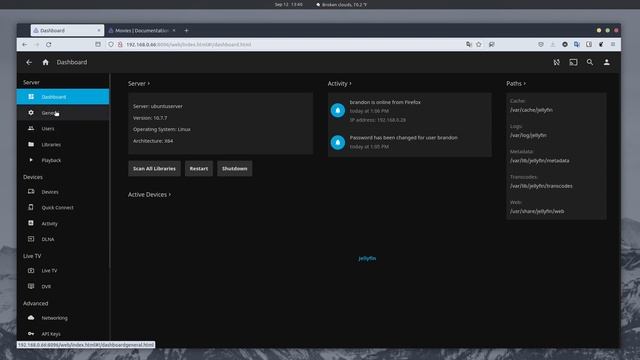Click the General gear icon
The width and height of the screenshot is (640, 360).
point(31,112)
